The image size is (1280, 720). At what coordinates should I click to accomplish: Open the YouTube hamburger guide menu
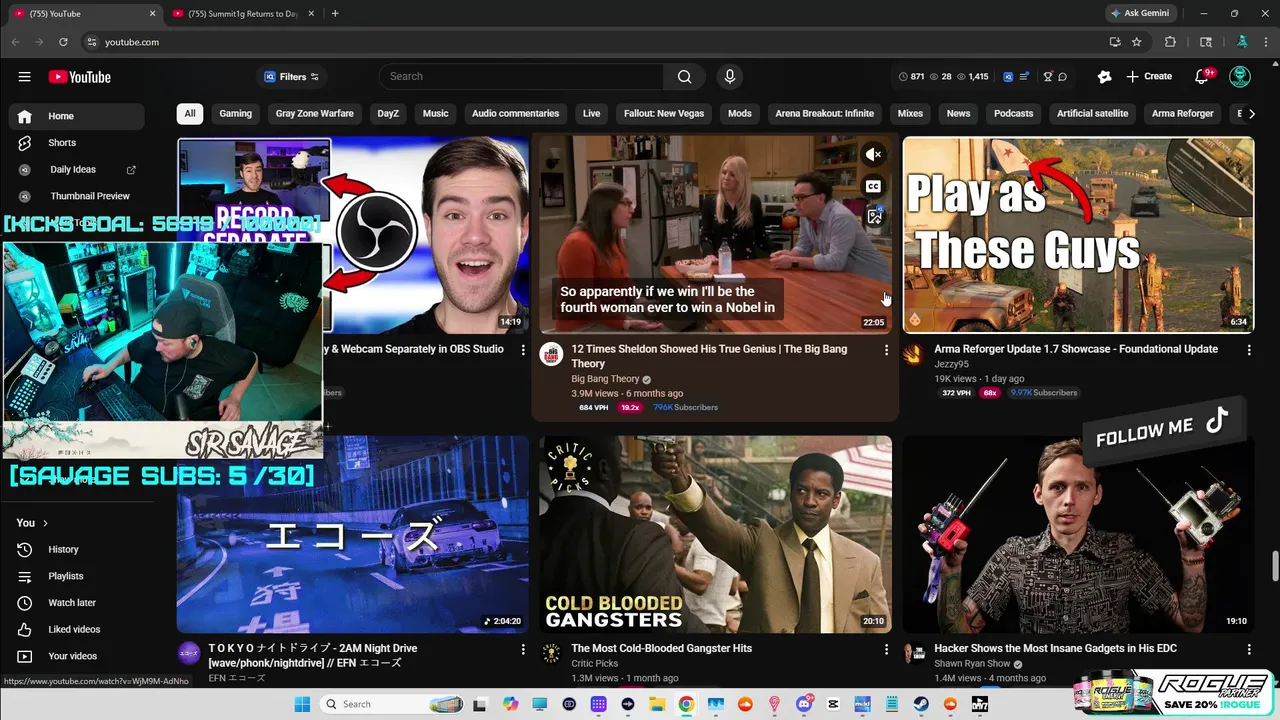(24, 77)
